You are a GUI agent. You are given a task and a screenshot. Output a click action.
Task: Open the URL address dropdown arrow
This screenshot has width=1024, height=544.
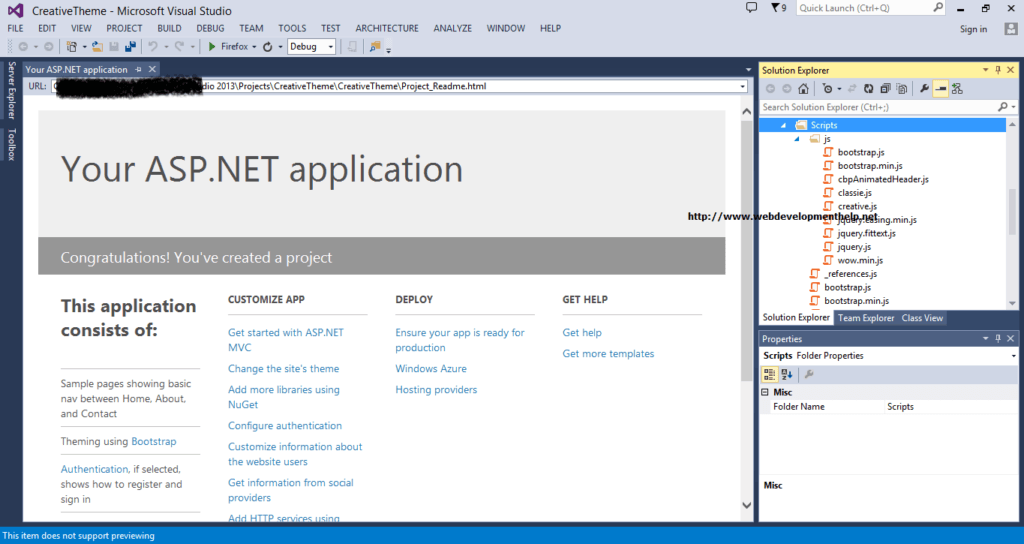point(743,86)
